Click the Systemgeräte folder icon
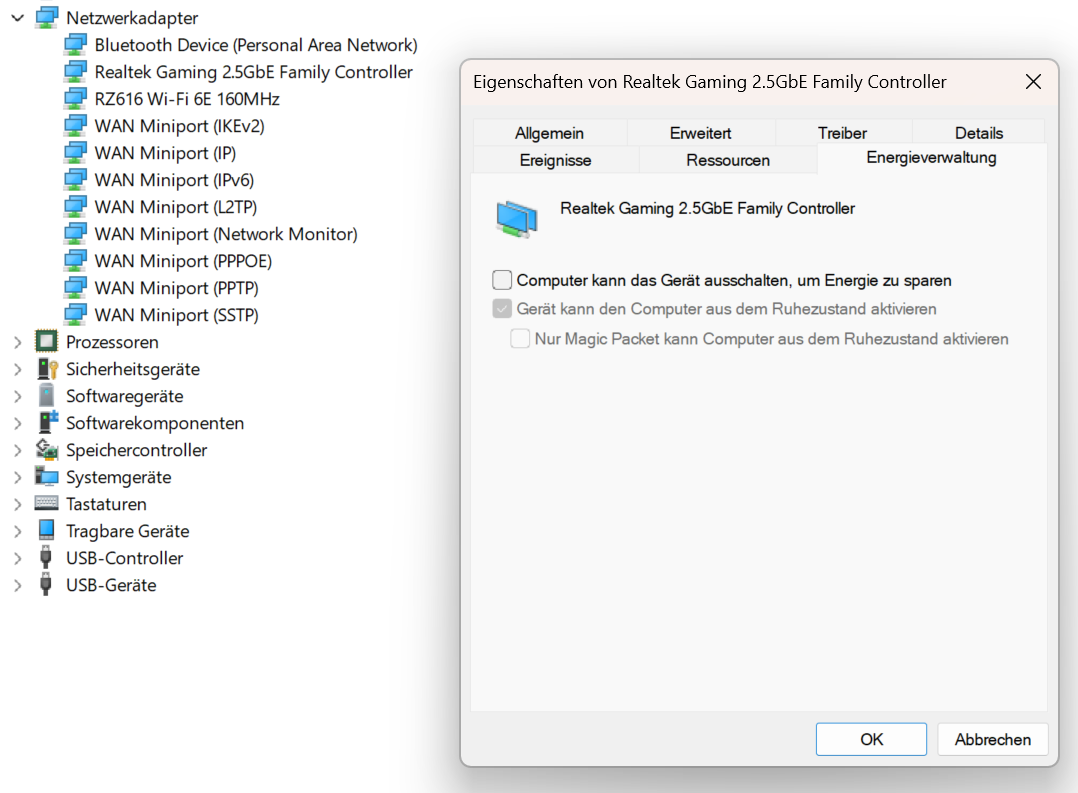Screen dimensions: 1078x793 pos(47,477)
